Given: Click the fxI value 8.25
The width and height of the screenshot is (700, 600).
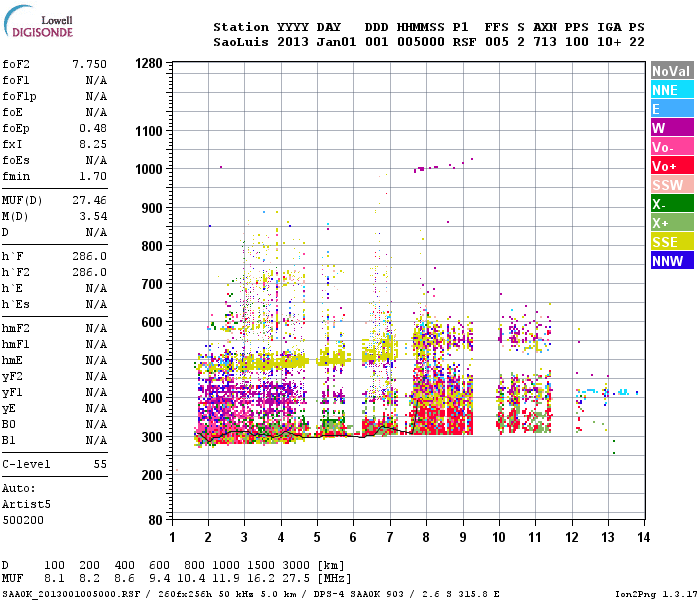Looking at the screenshot, I should tap(93, 144).
